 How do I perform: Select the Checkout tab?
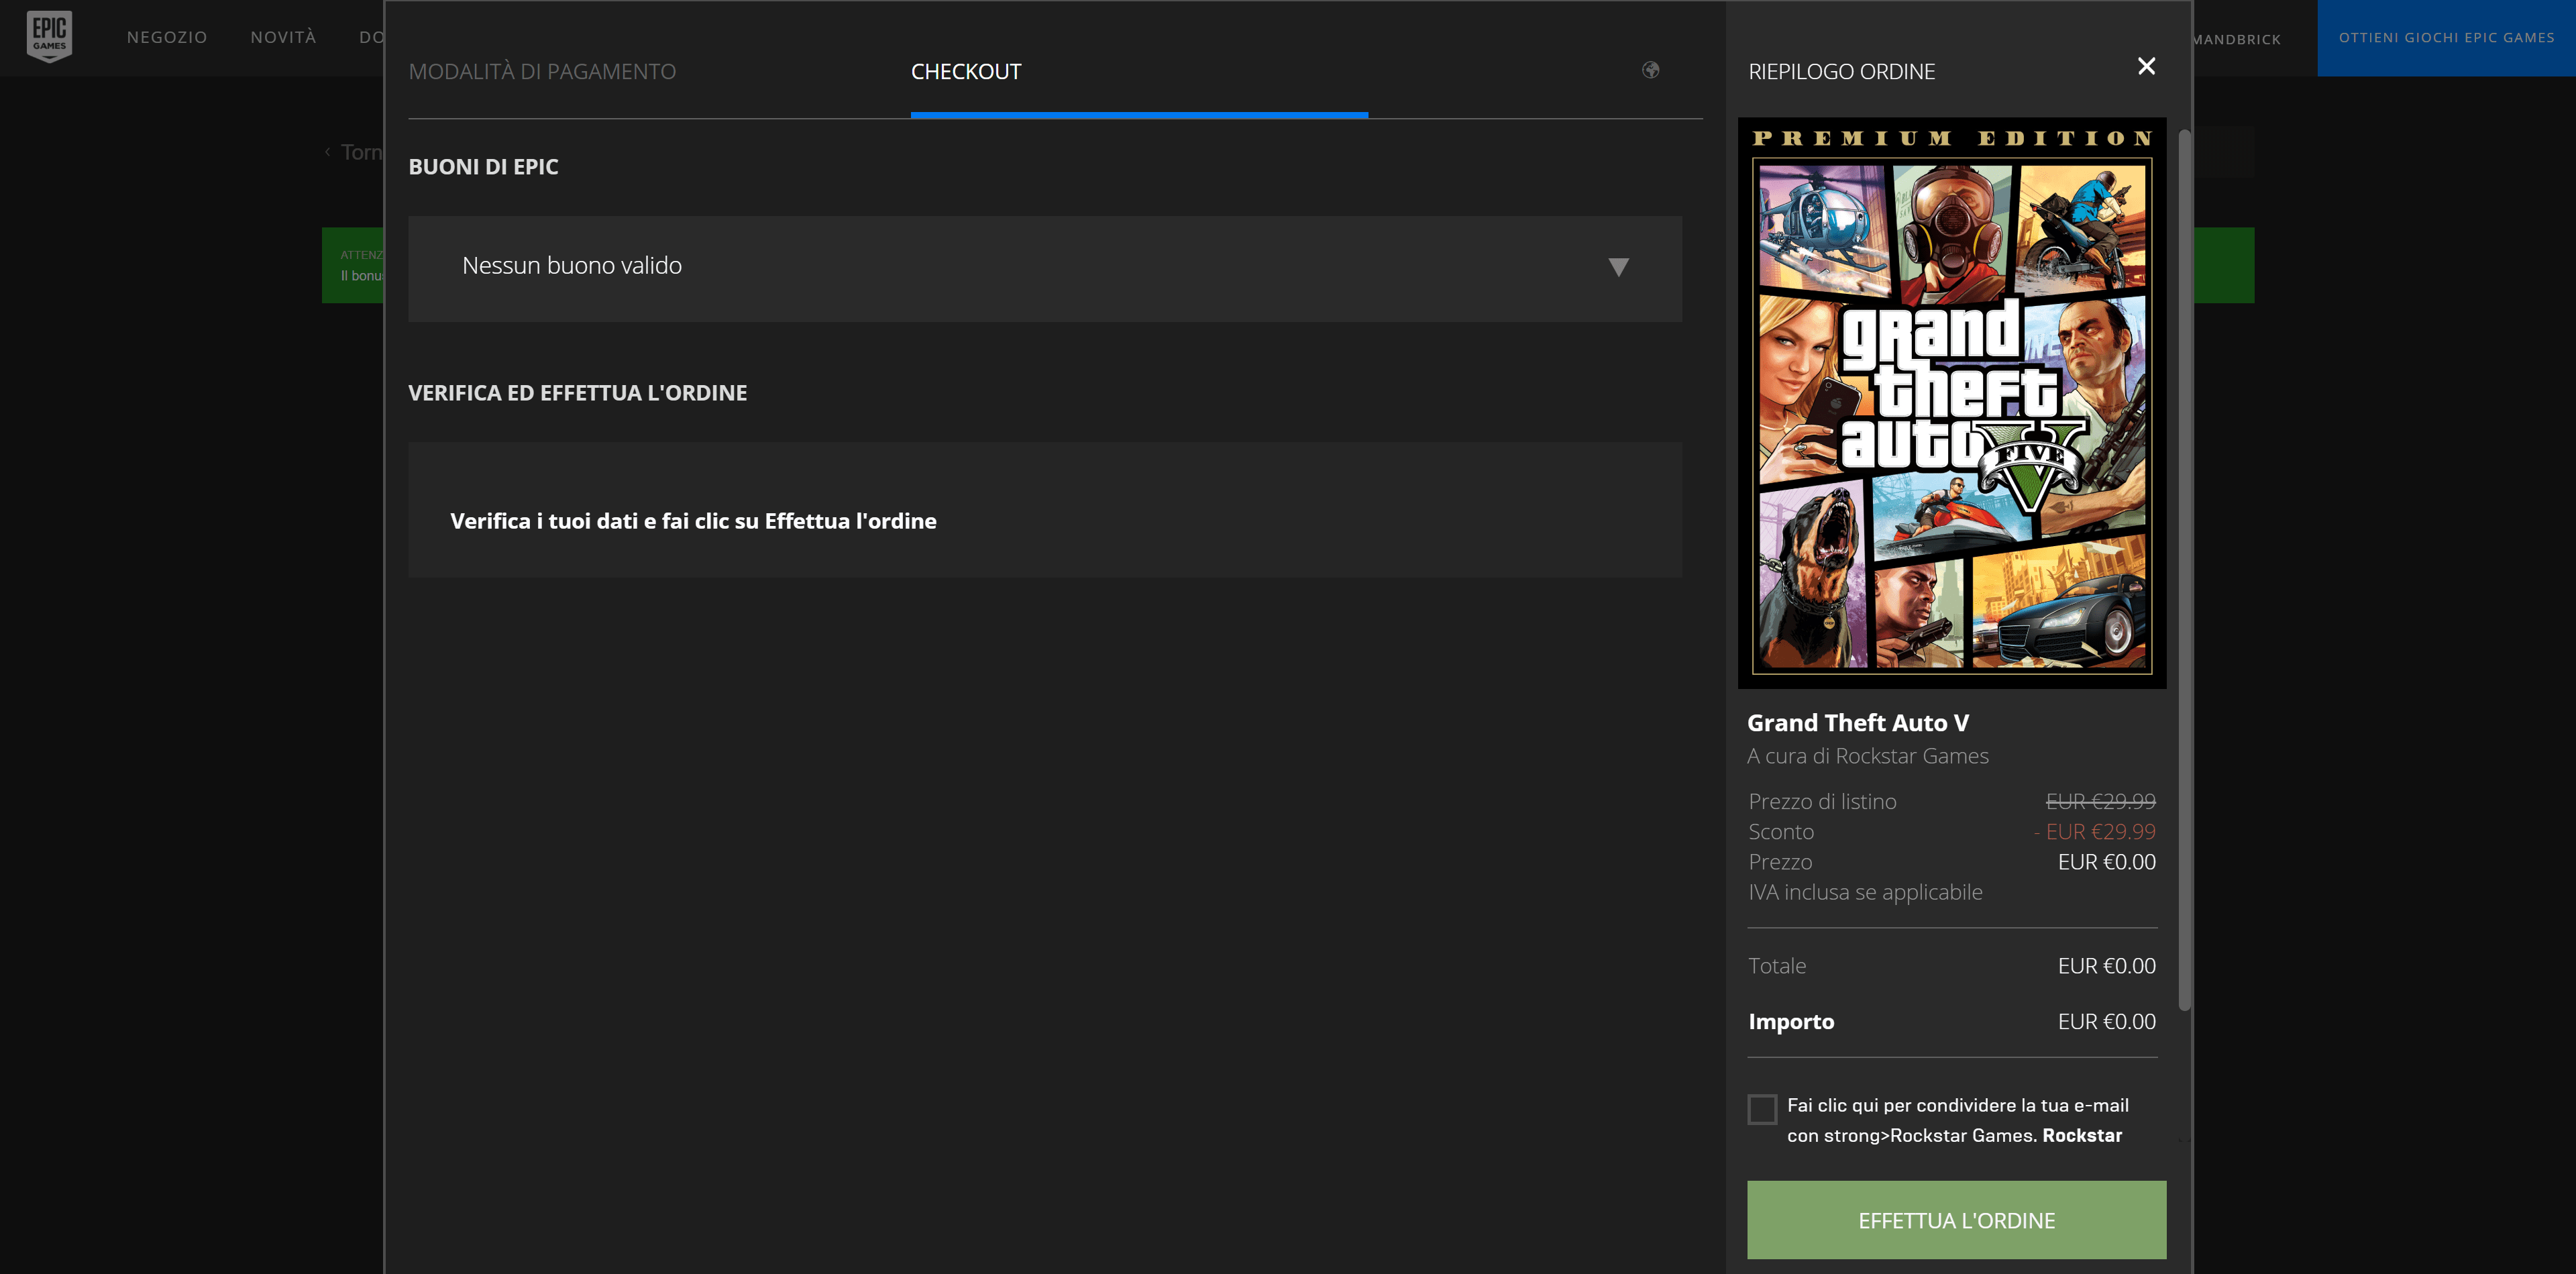click(966, 72)
